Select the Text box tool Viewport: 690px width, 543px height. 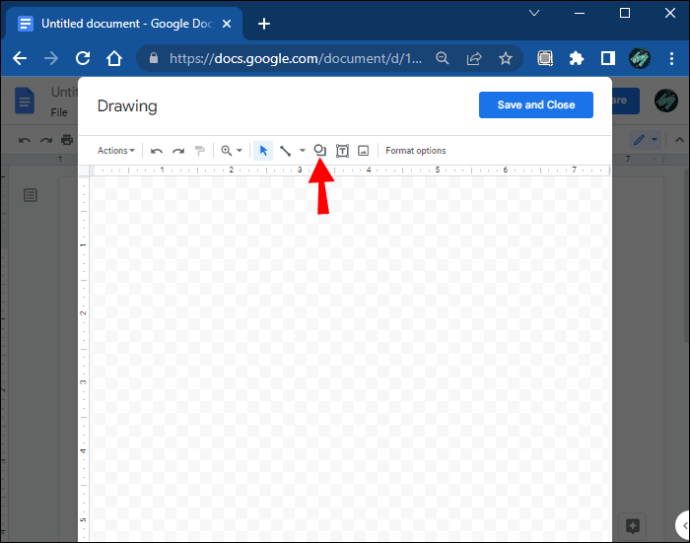pos(342,150)
